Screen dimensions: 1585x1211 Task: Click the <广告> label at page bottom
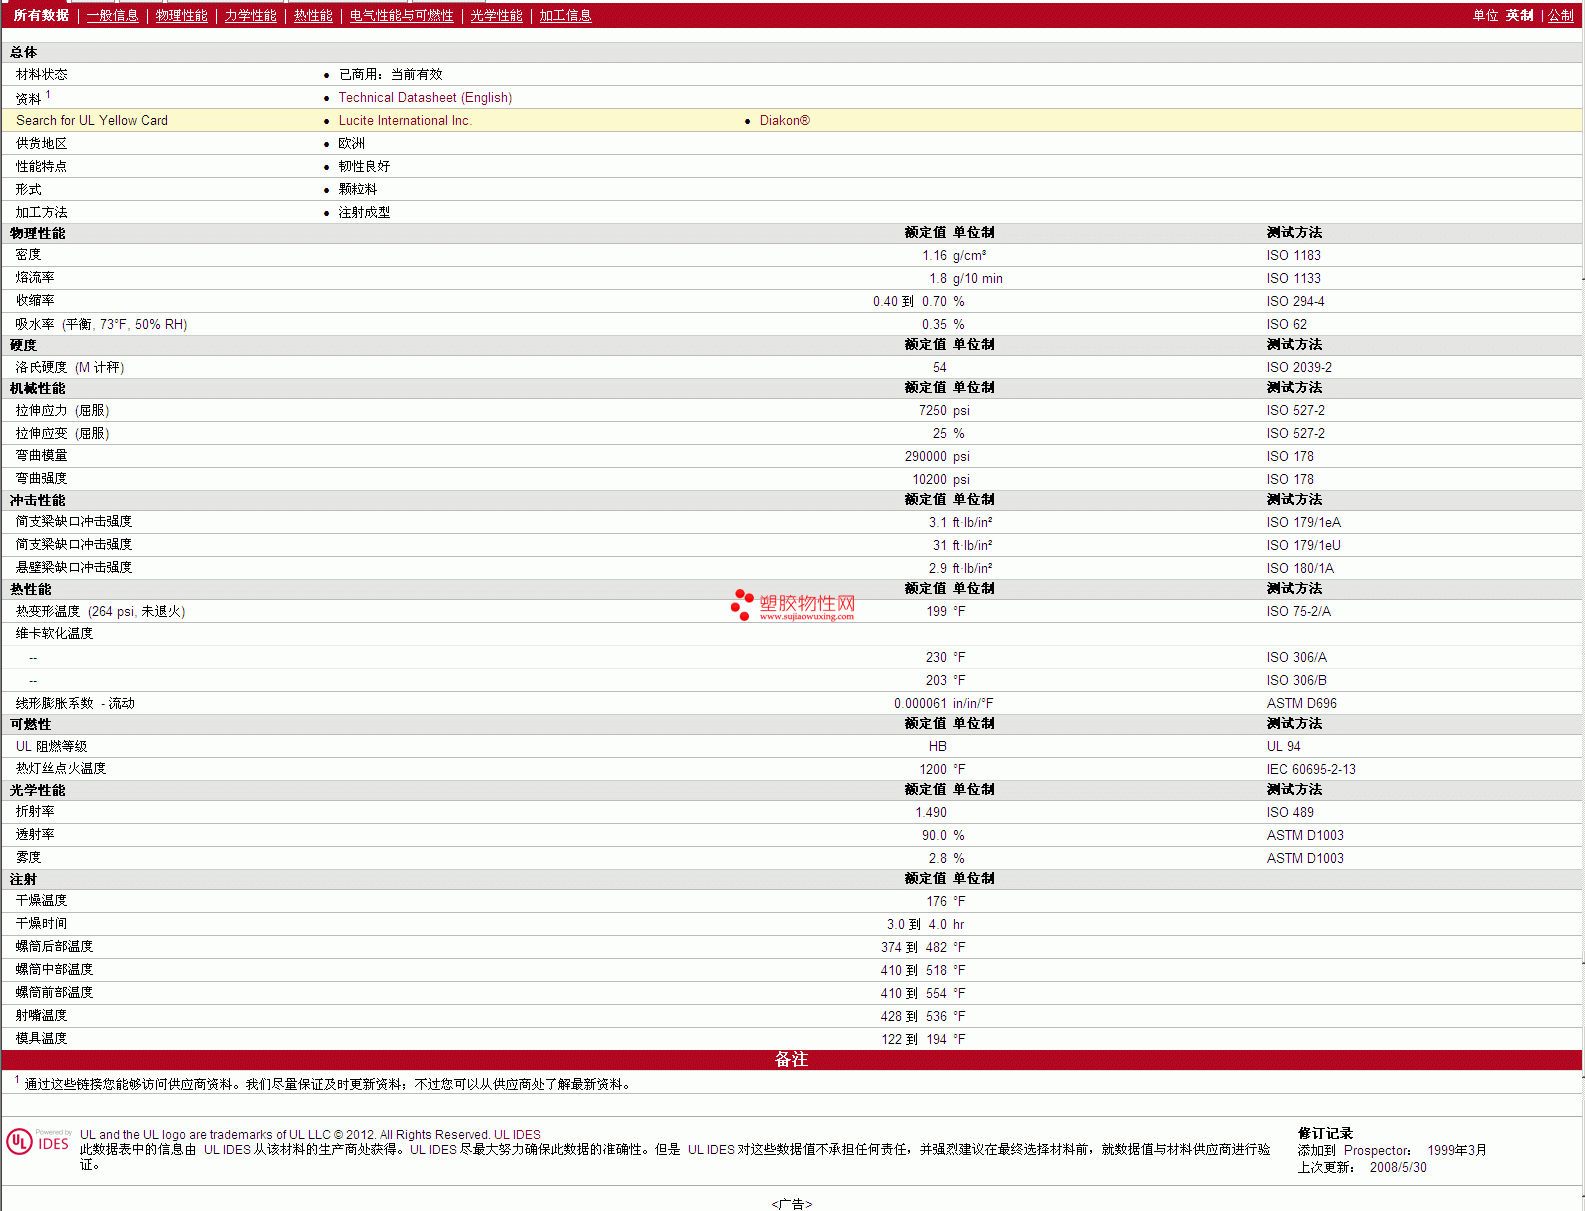coord(791,1204)
